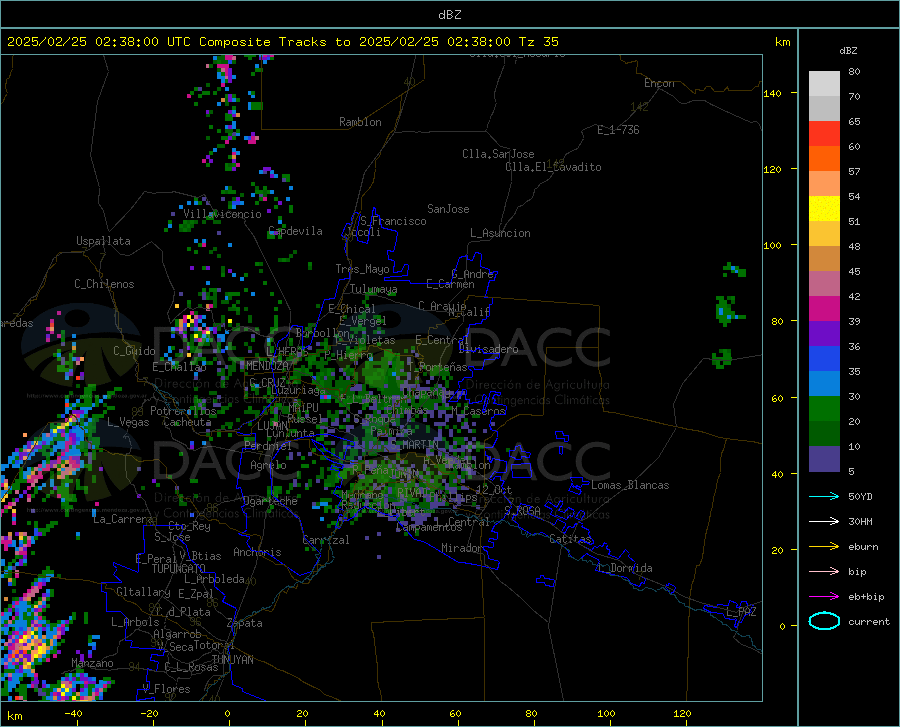This screenshot has width=900, height=727.
Task: Click the dBZ title at the top
Action: point(449,15)
